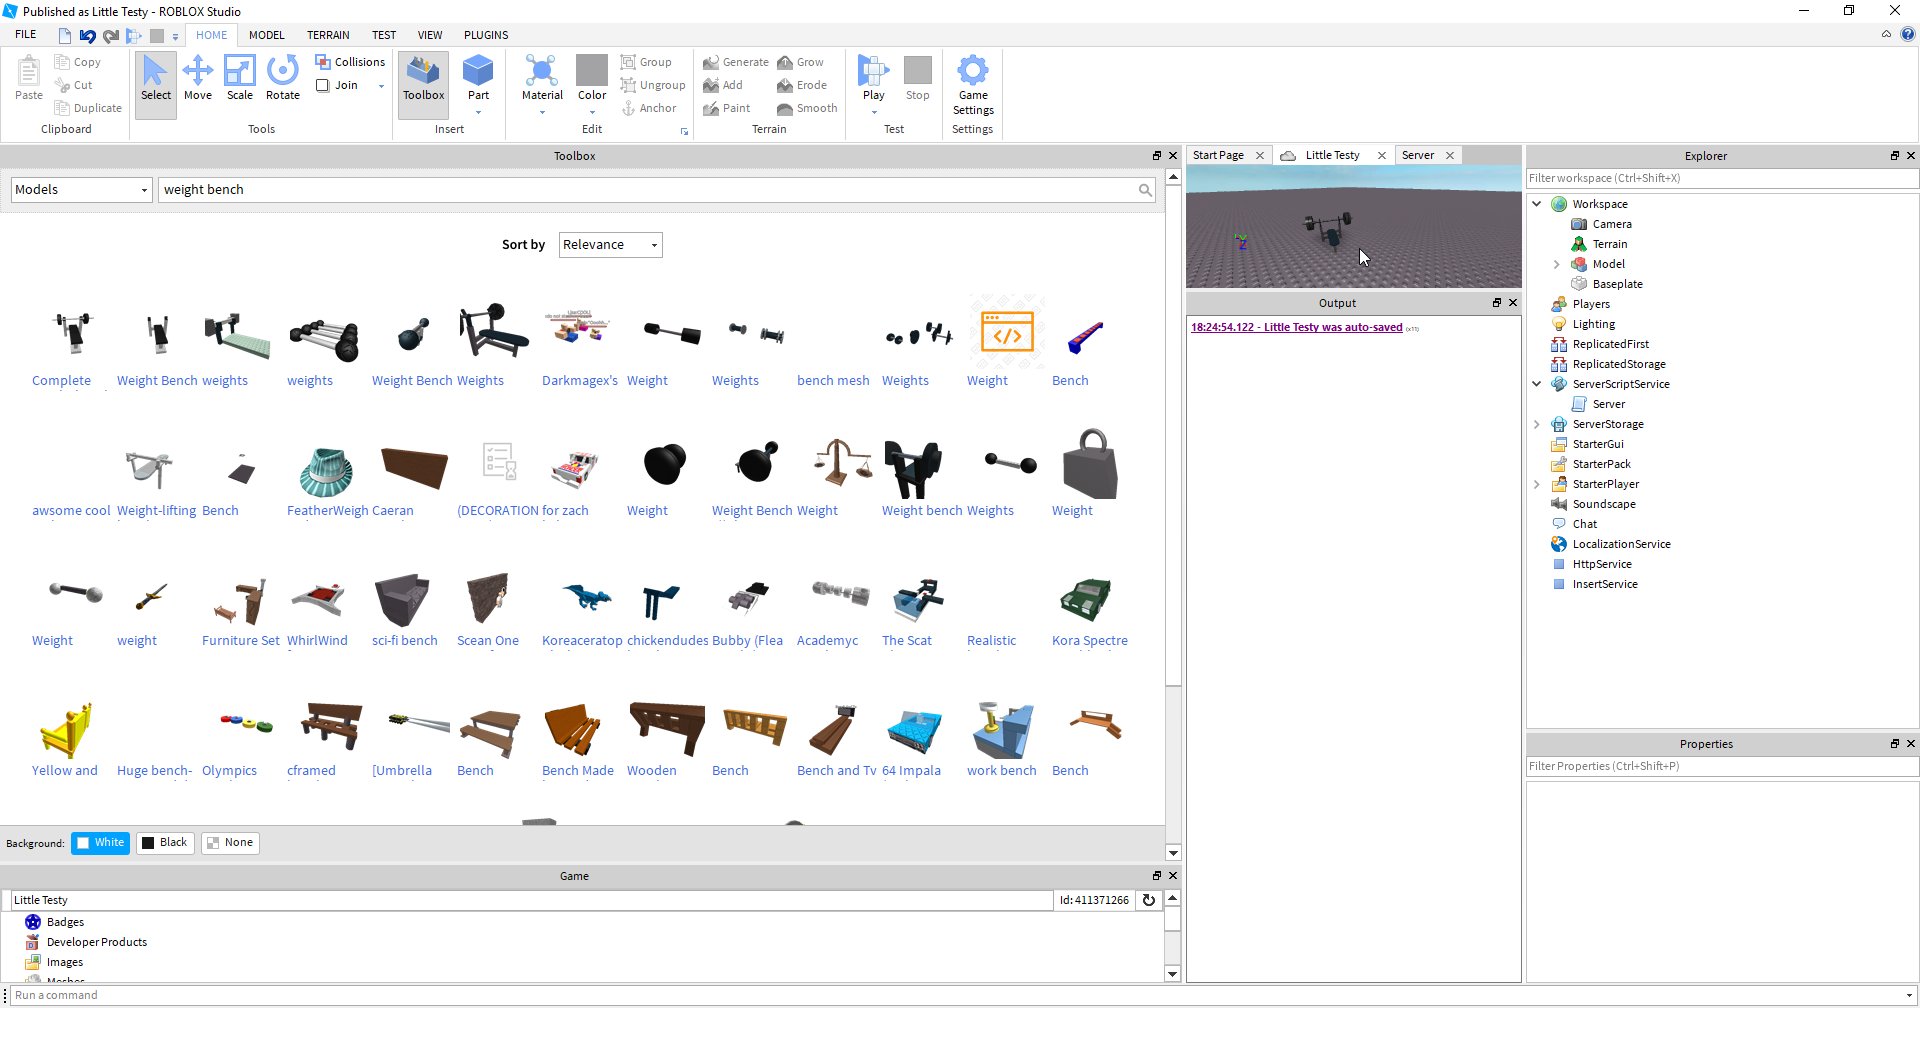
Task: Set toolbox background to None
Action: 230,843
